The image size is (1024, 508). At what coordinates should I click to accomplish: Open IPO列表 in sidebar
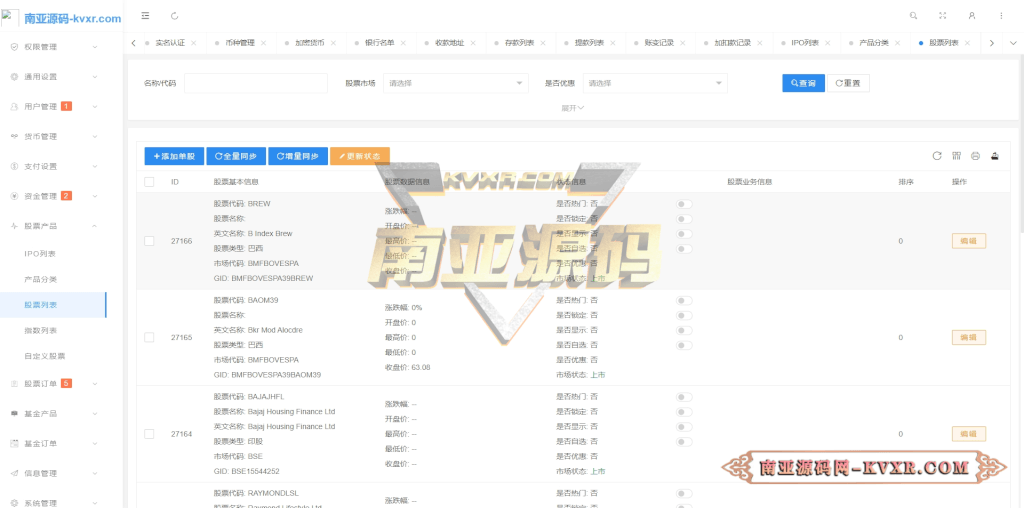tap(40, 253)
